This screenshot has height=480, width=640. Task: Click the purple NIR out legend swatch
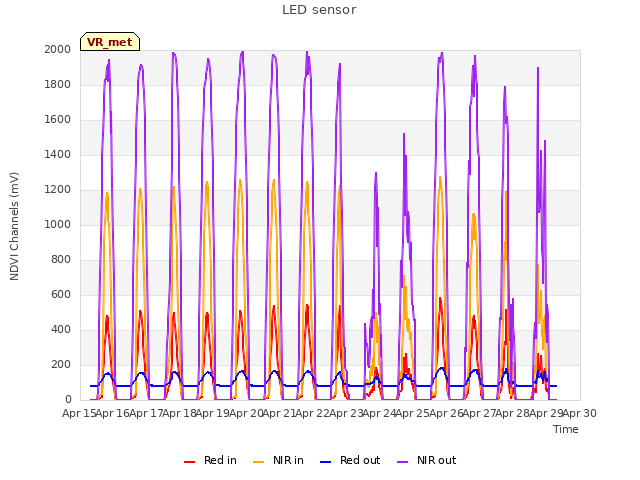(402, 462)
